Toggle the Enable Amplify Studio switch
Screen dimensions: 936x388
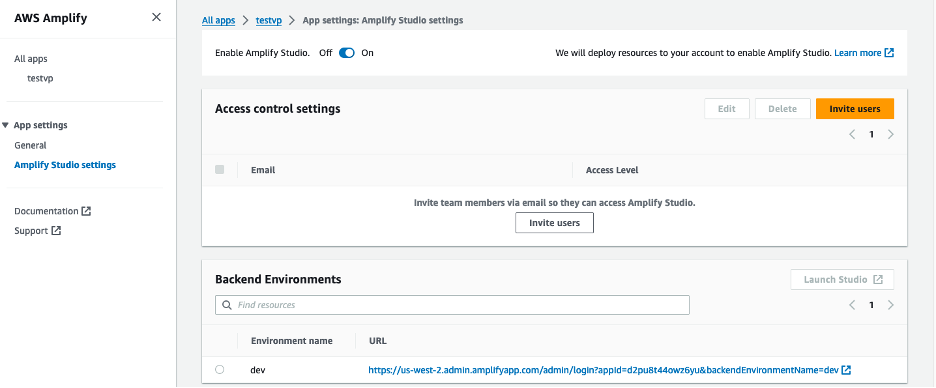point(347,53)
